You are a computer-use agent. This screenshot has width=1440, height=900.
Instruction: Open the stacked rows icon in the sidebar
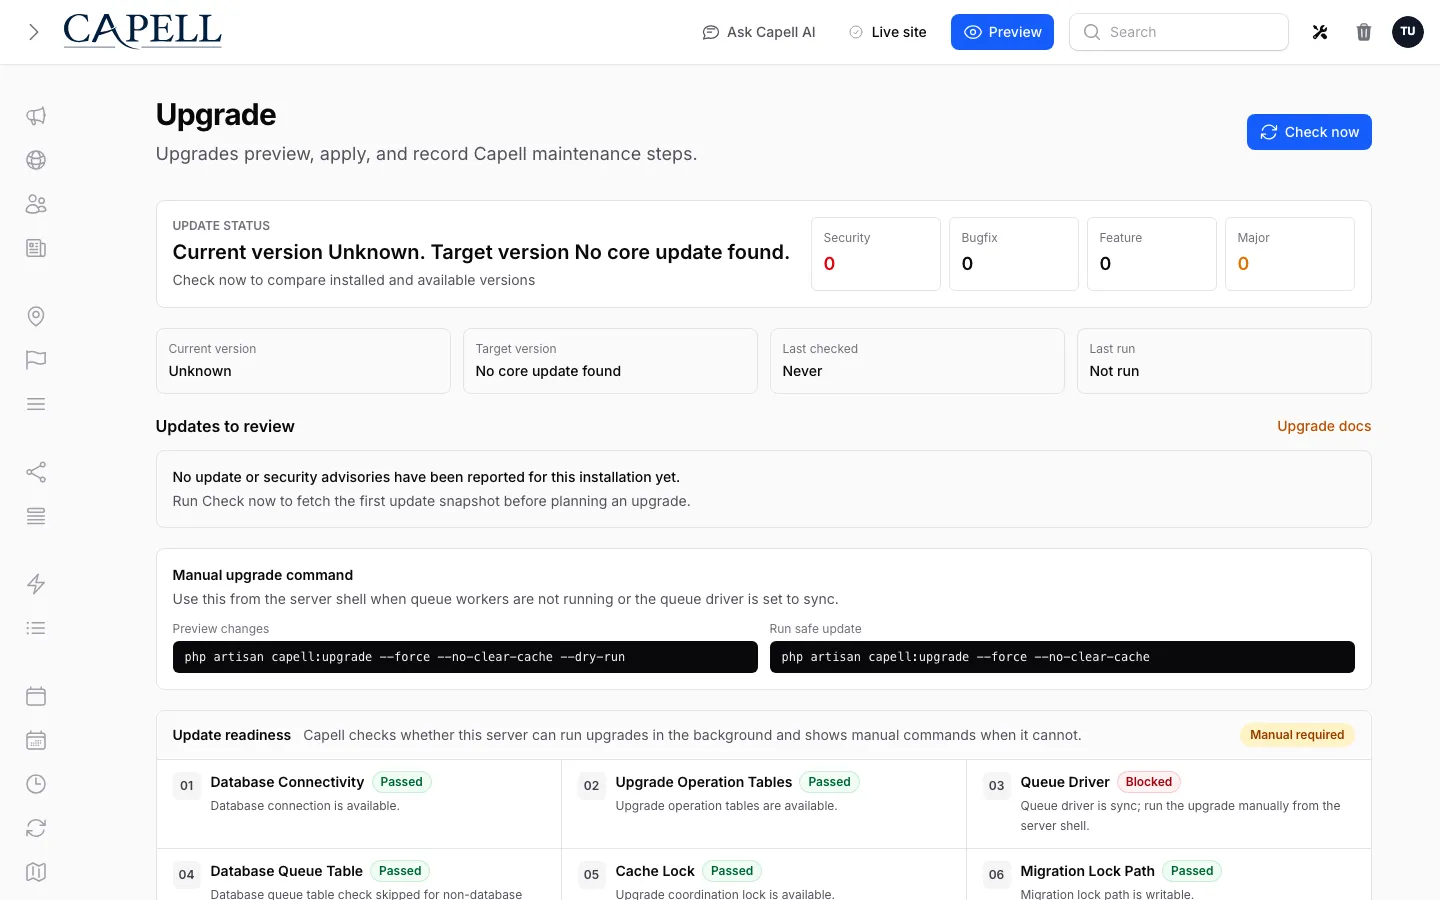(x=36, y=516)
